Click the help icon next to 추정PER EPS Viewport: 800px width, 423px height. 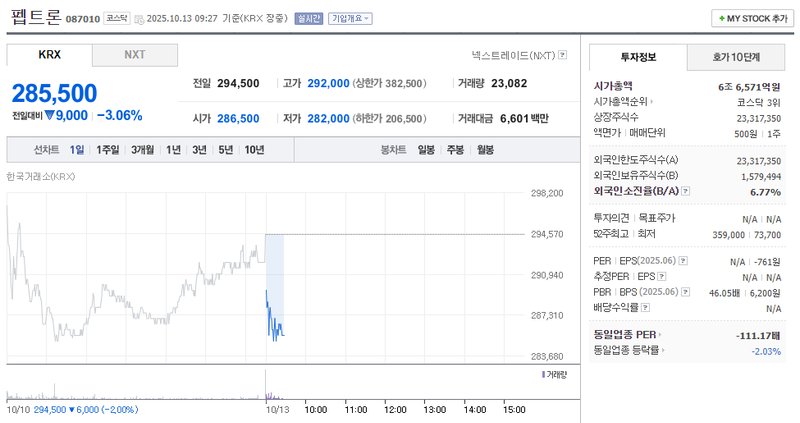click(x=661, y=276)
